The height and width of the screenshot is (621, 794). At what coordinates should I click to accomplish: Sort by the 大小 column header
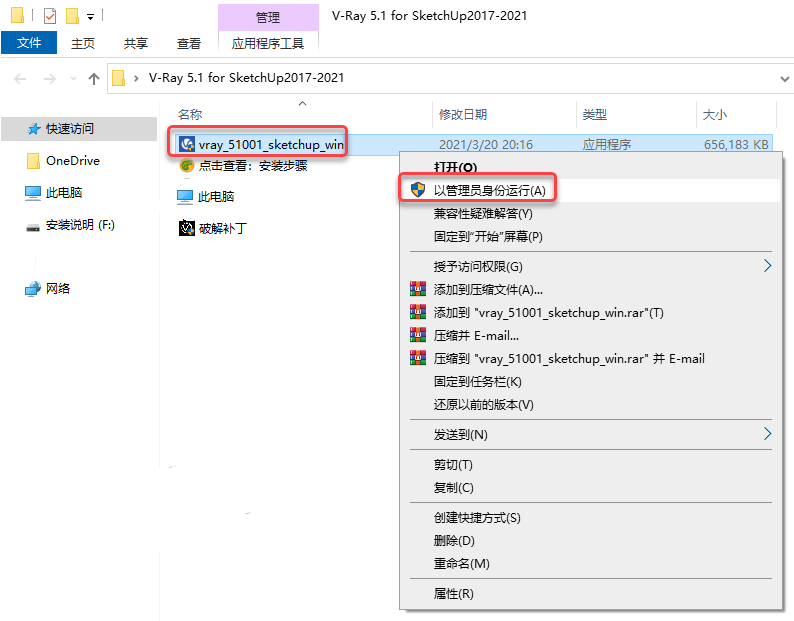(714, 114)
